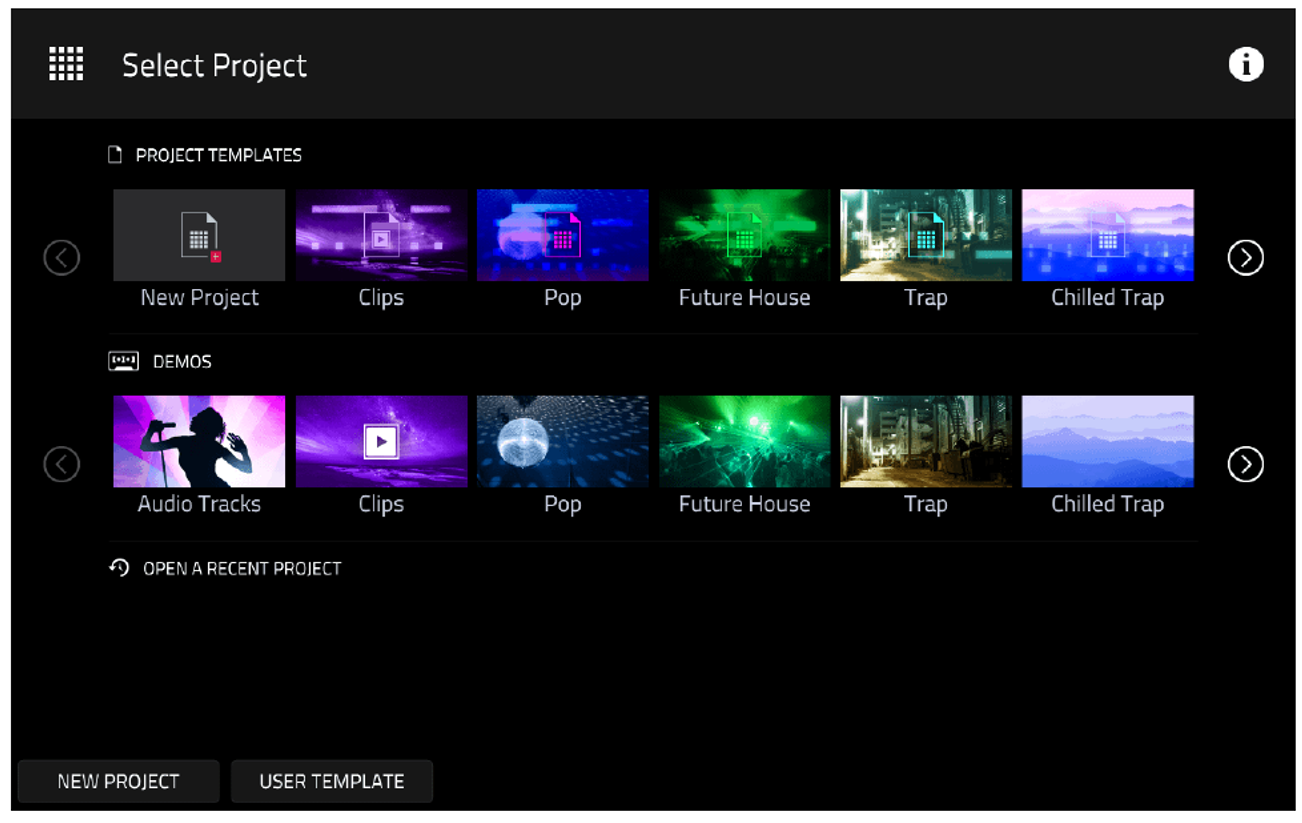Open the Chilled Trap demo thumbnail
This screenshot has height=823, width=1302.
click(x=1108, y=442)
